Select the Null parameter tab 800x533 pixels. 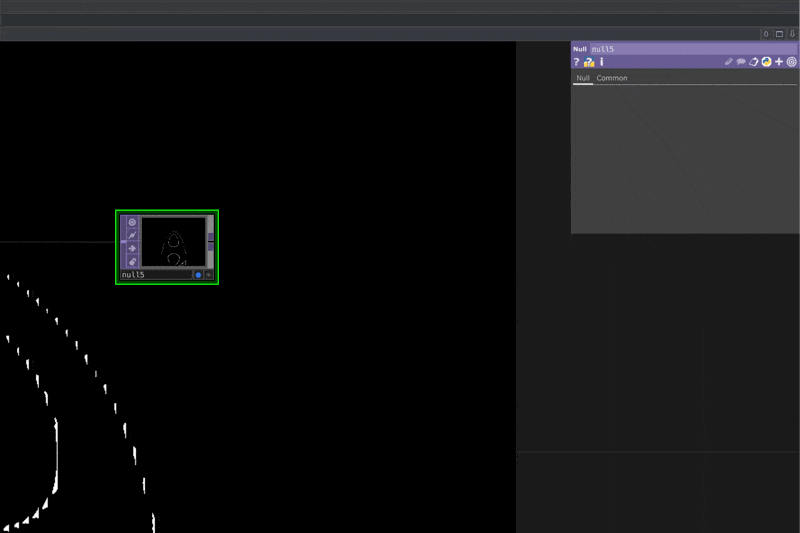[x=582, y=78]
